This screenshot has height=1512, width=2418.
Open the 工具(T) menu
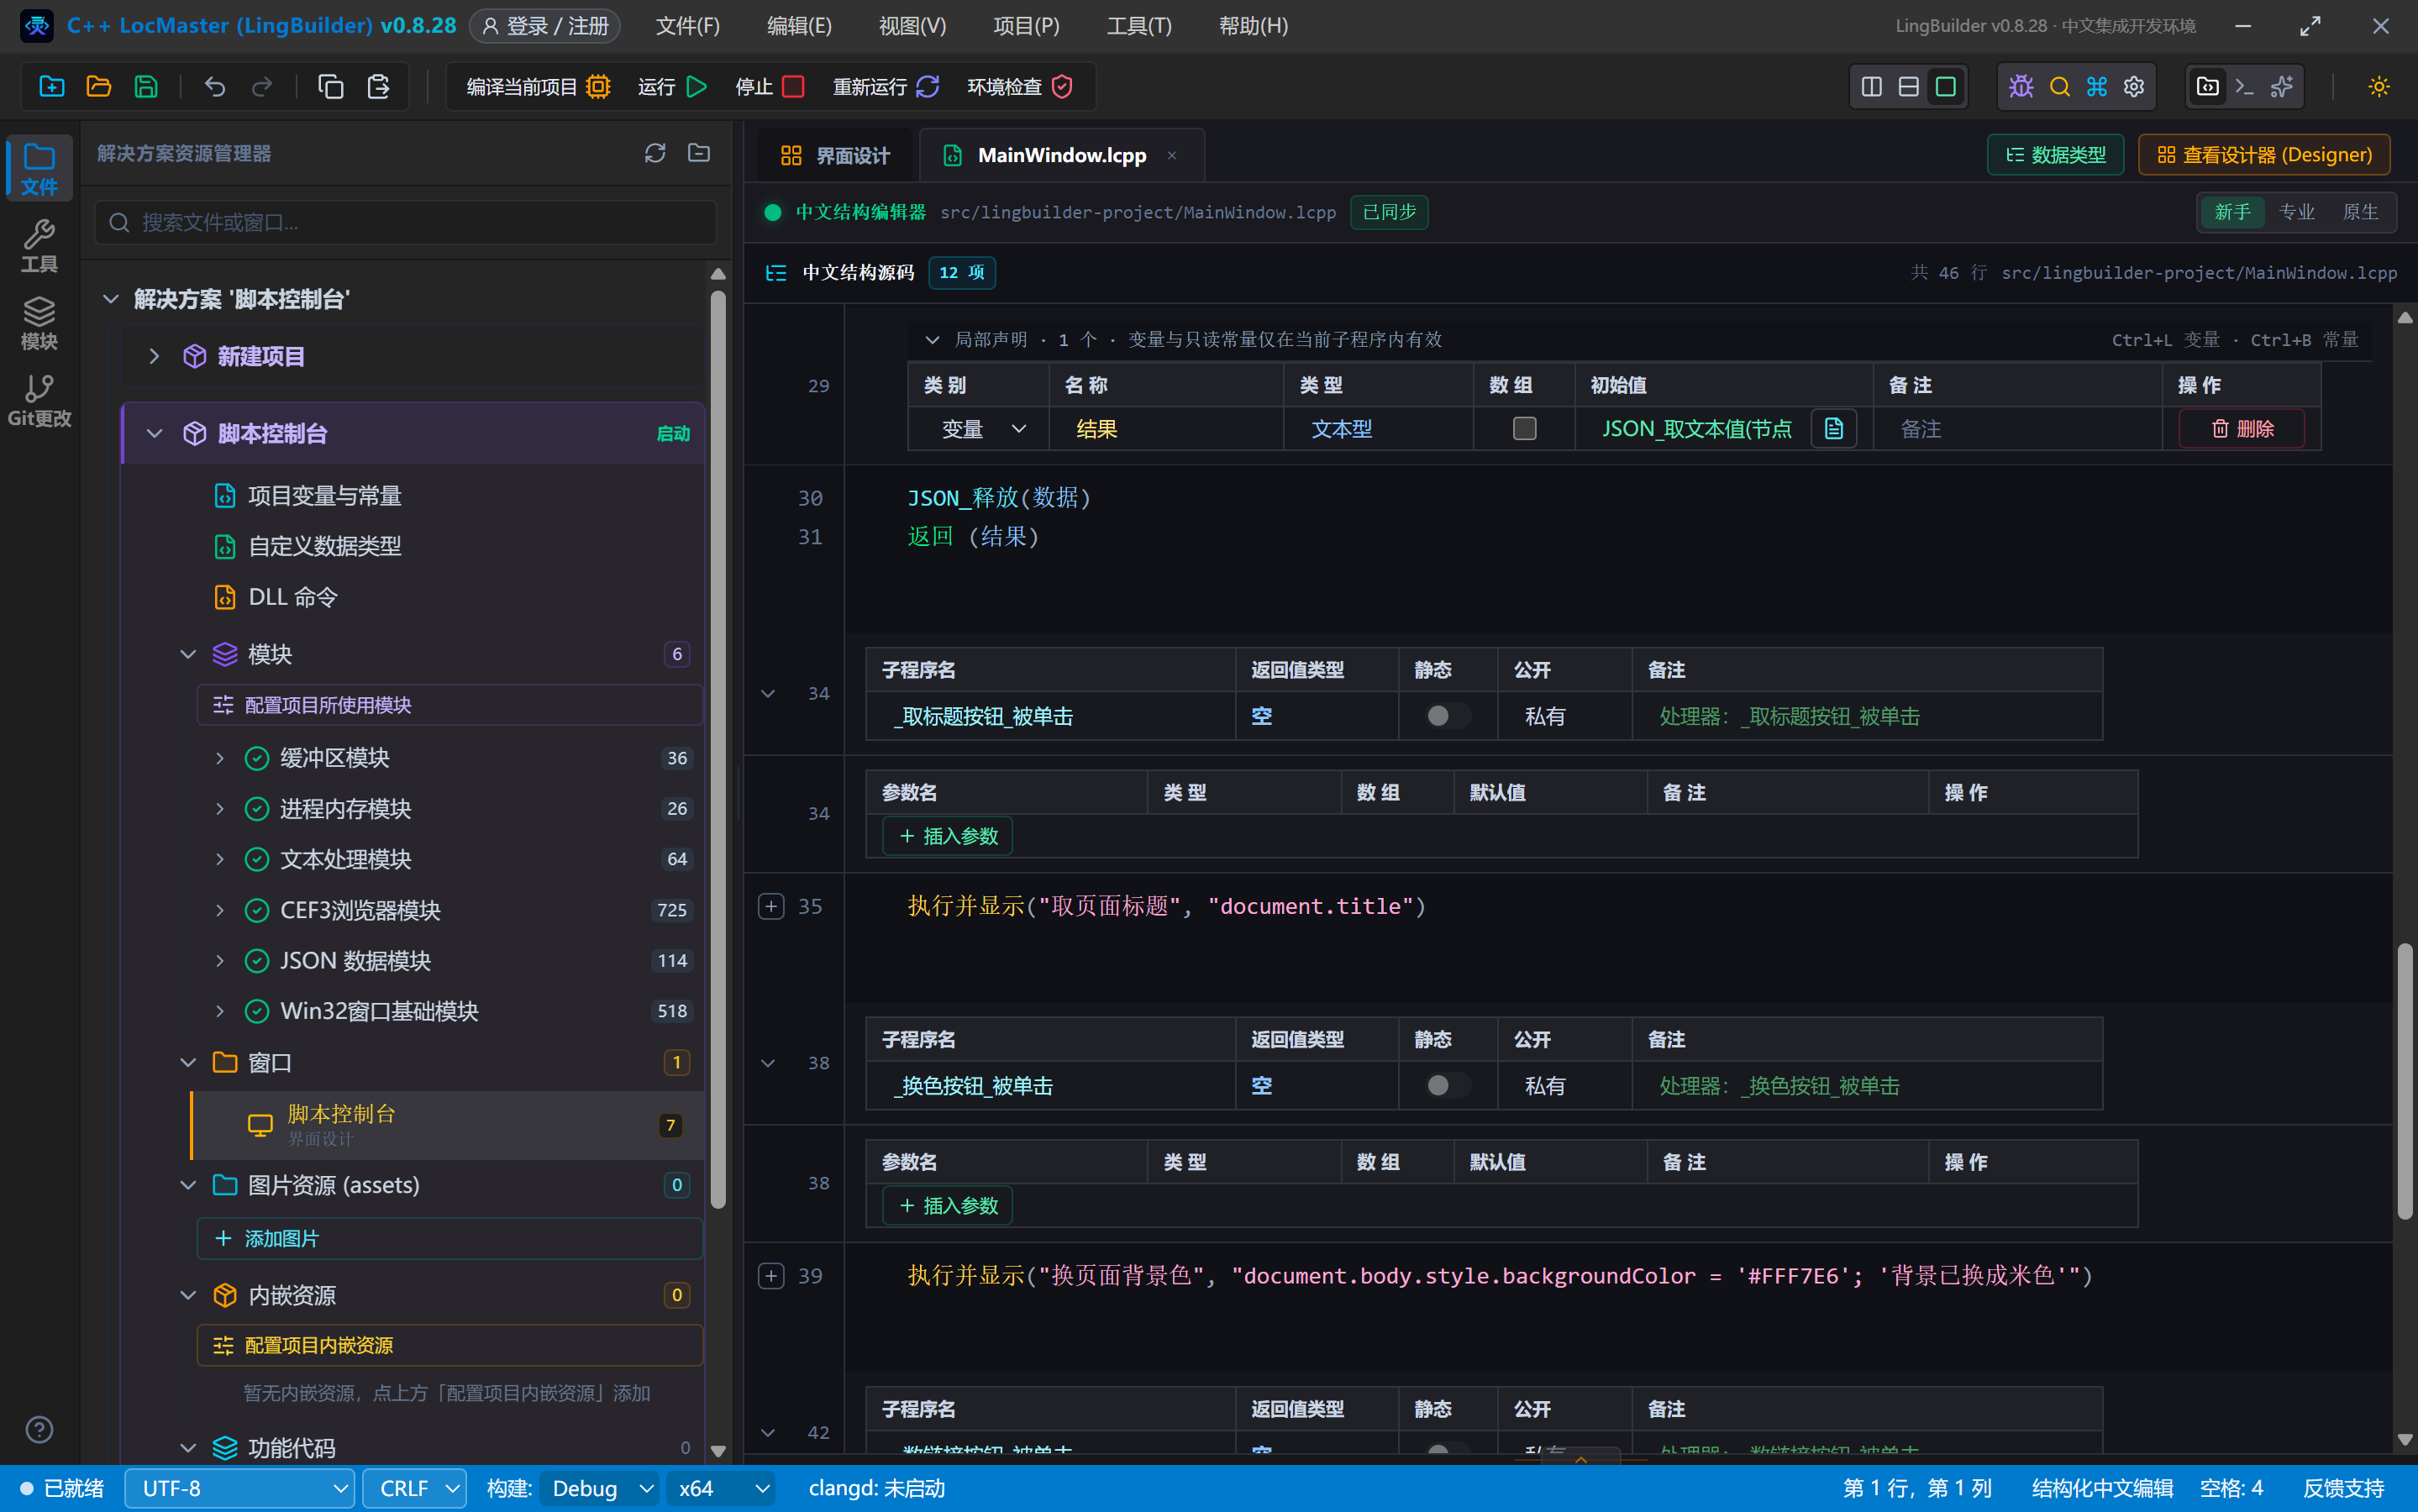pos(1139,26)
